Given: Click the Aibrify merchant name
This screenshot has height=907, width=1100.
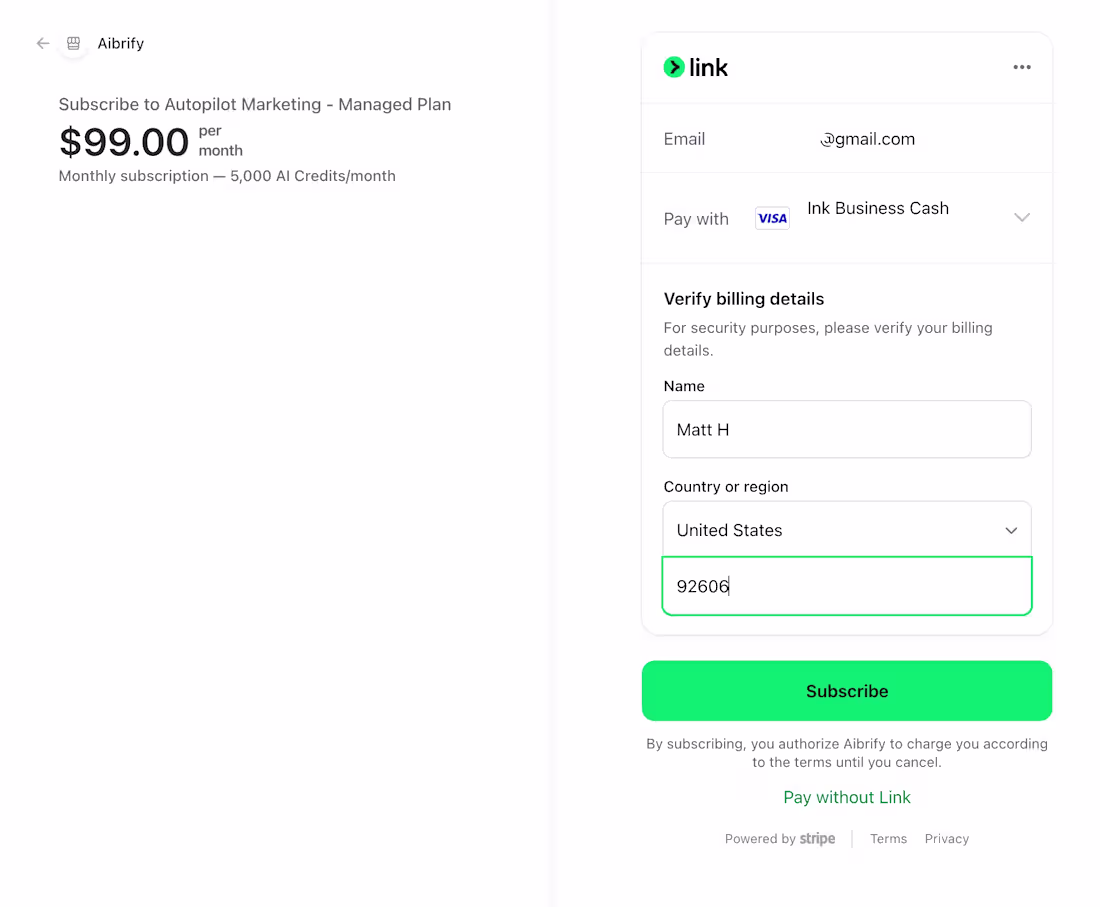Looking at the screenshot, I should click(x=121, y=43).
